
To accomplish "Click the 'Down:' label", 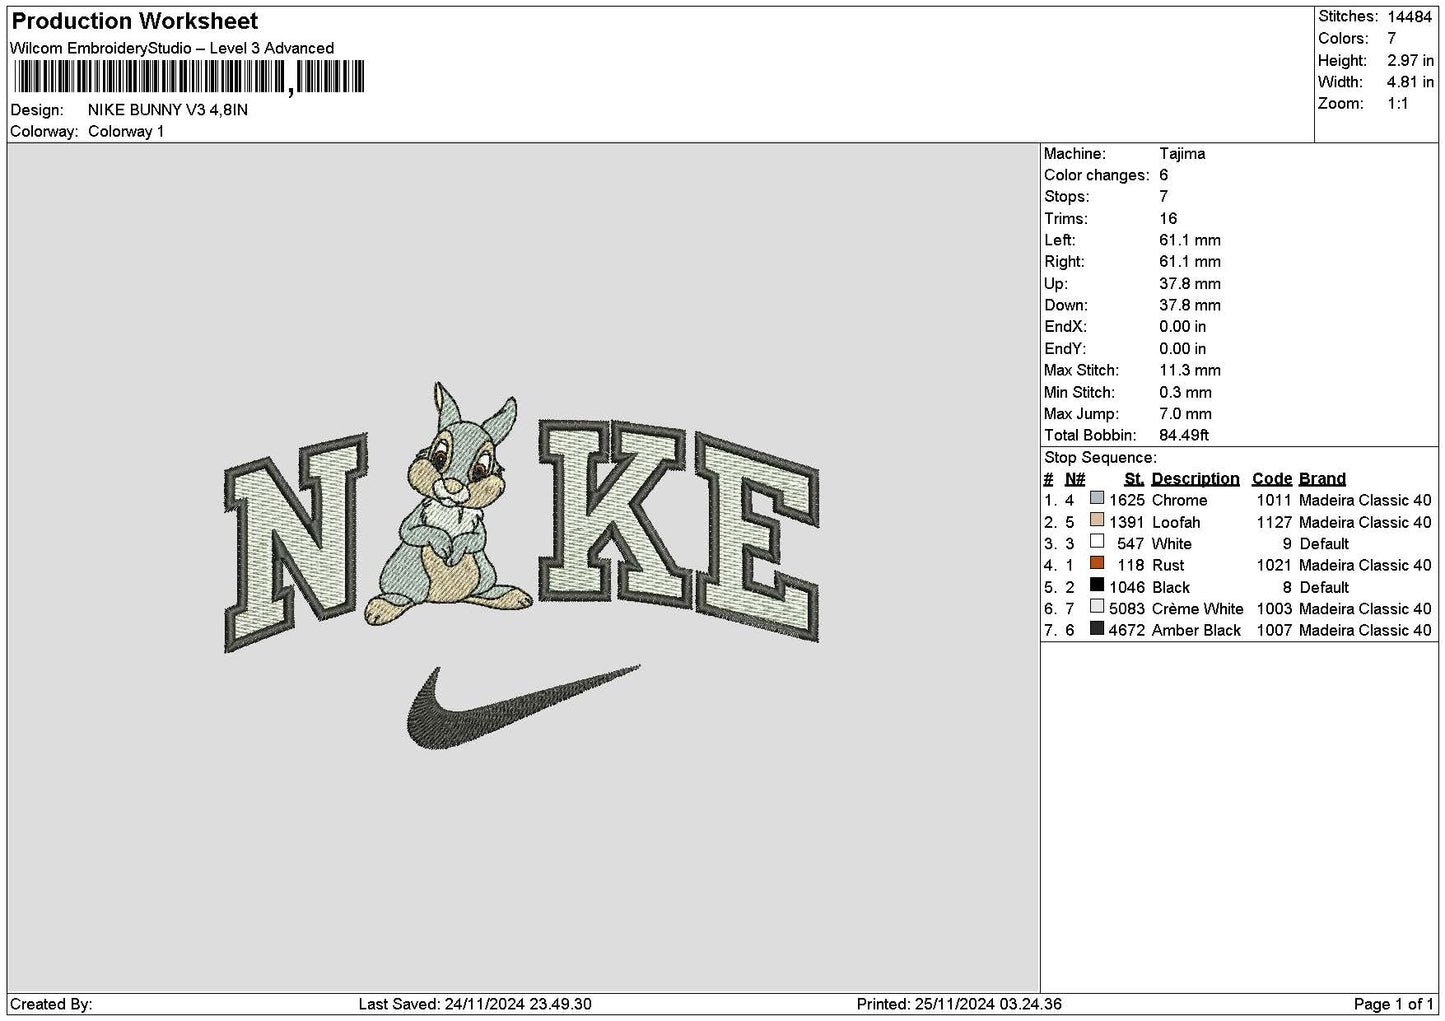I will point(1066,306).
